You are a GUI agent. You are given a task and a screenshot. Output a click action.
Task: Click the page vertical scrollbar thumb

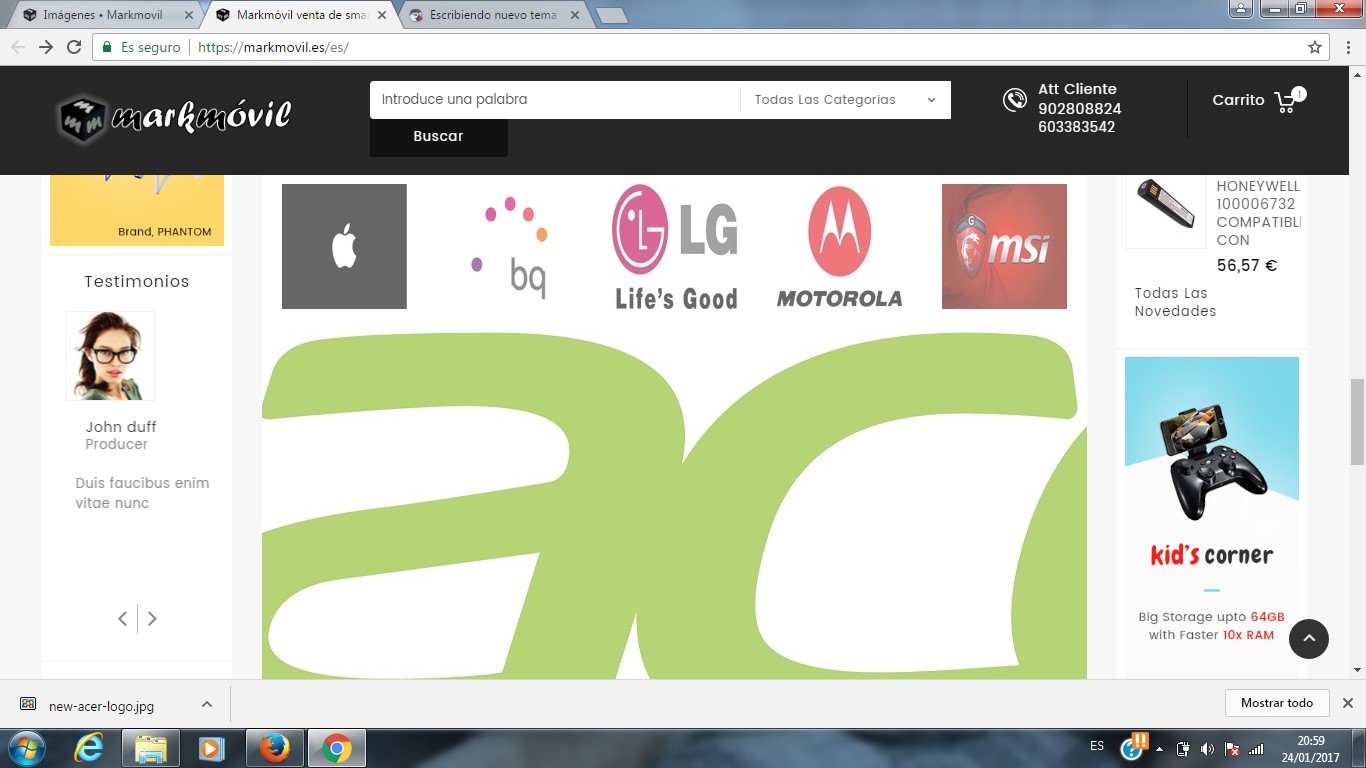coord(1357,422)
